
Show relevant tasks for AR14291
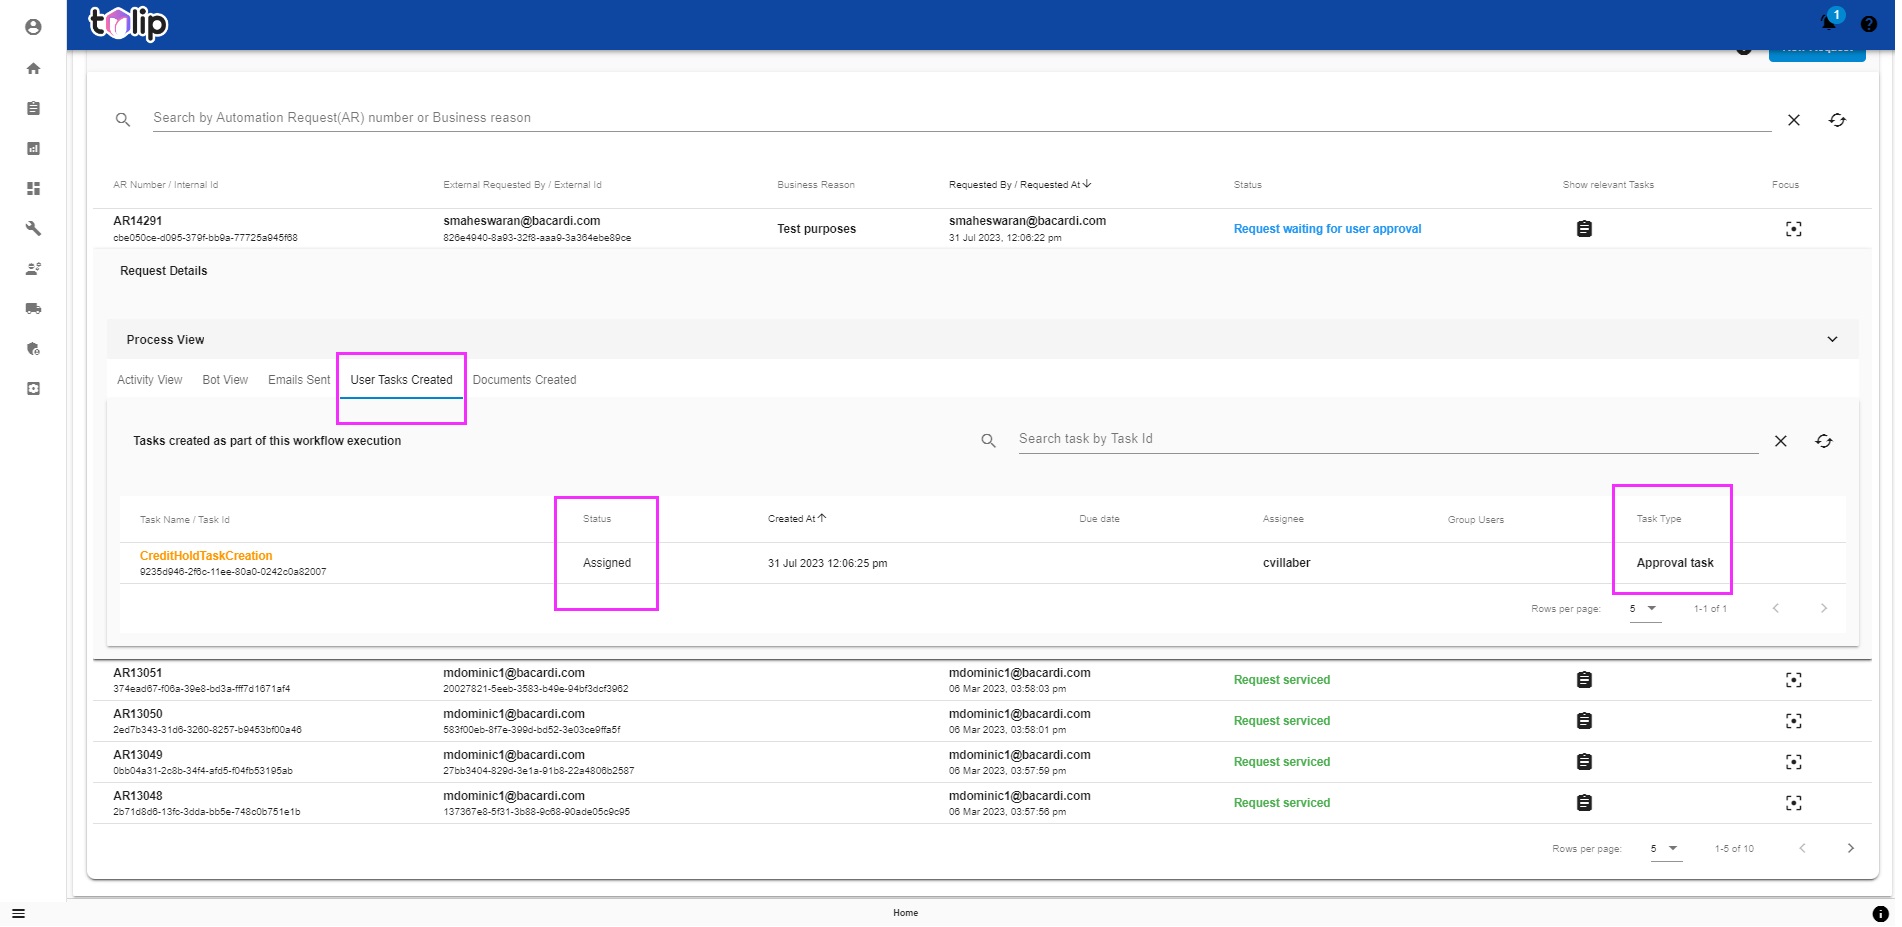coord(1584,229)
